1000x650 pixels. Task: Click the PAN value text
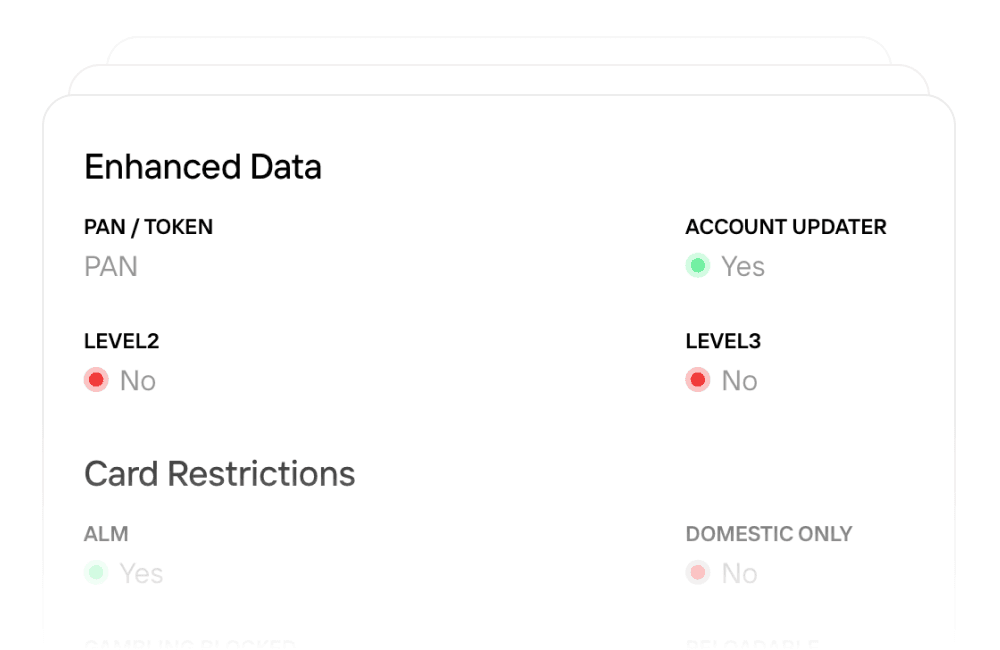(111, 267)
